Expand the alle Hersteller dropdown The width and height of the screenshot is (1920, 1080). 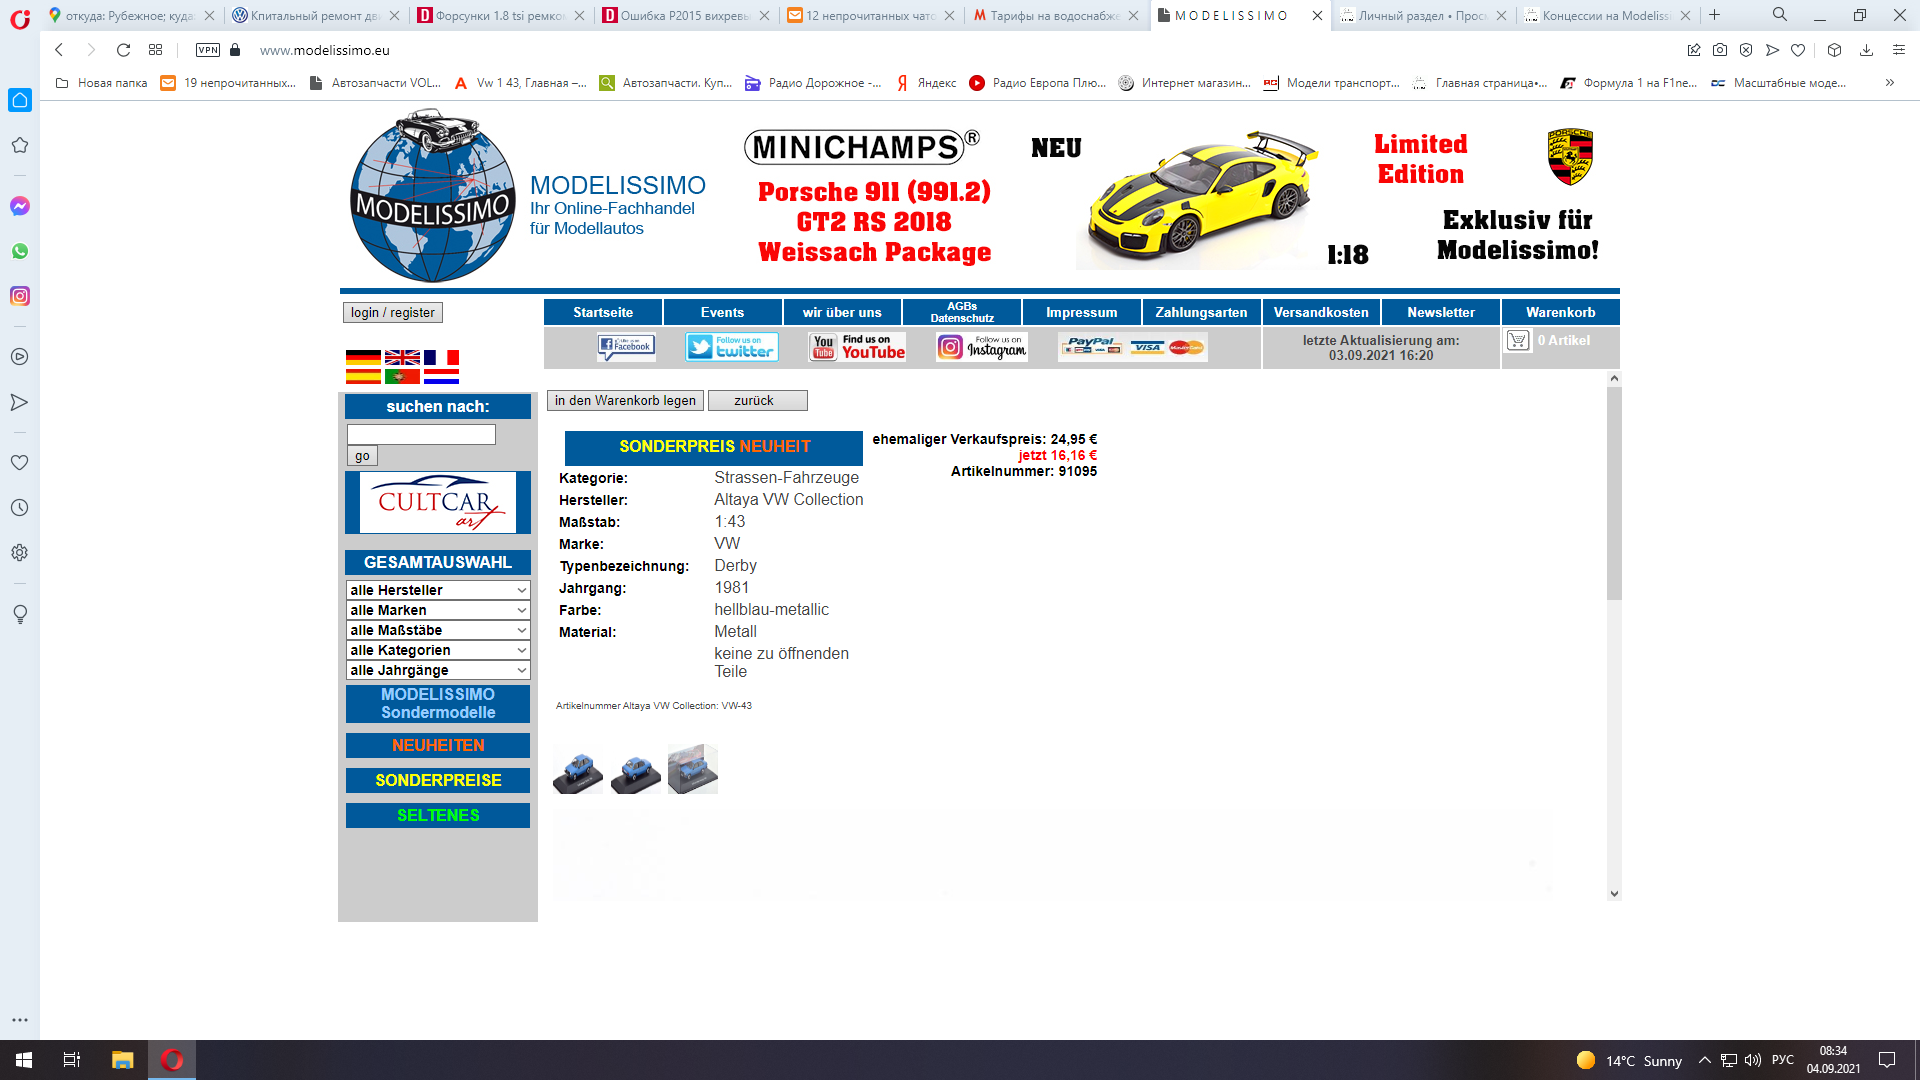(x=438, y=590)
